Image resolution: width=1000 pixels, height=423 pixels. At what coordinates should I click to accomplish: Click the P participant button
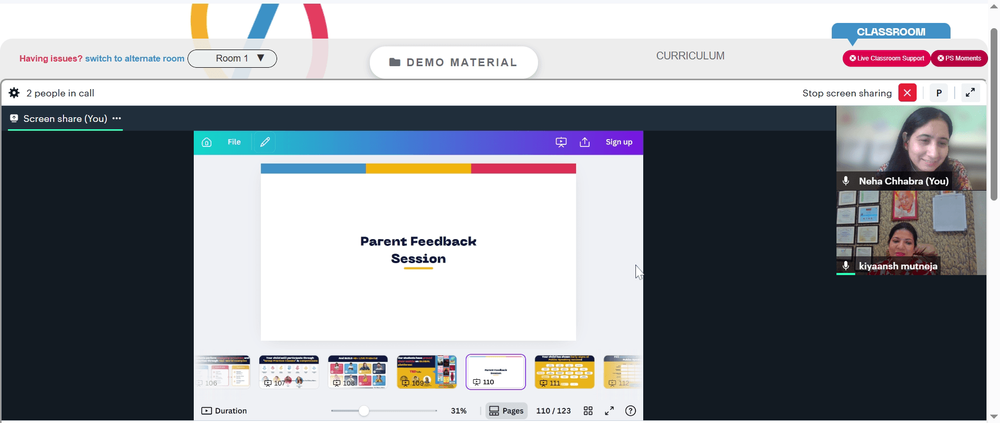pos(938,93)
